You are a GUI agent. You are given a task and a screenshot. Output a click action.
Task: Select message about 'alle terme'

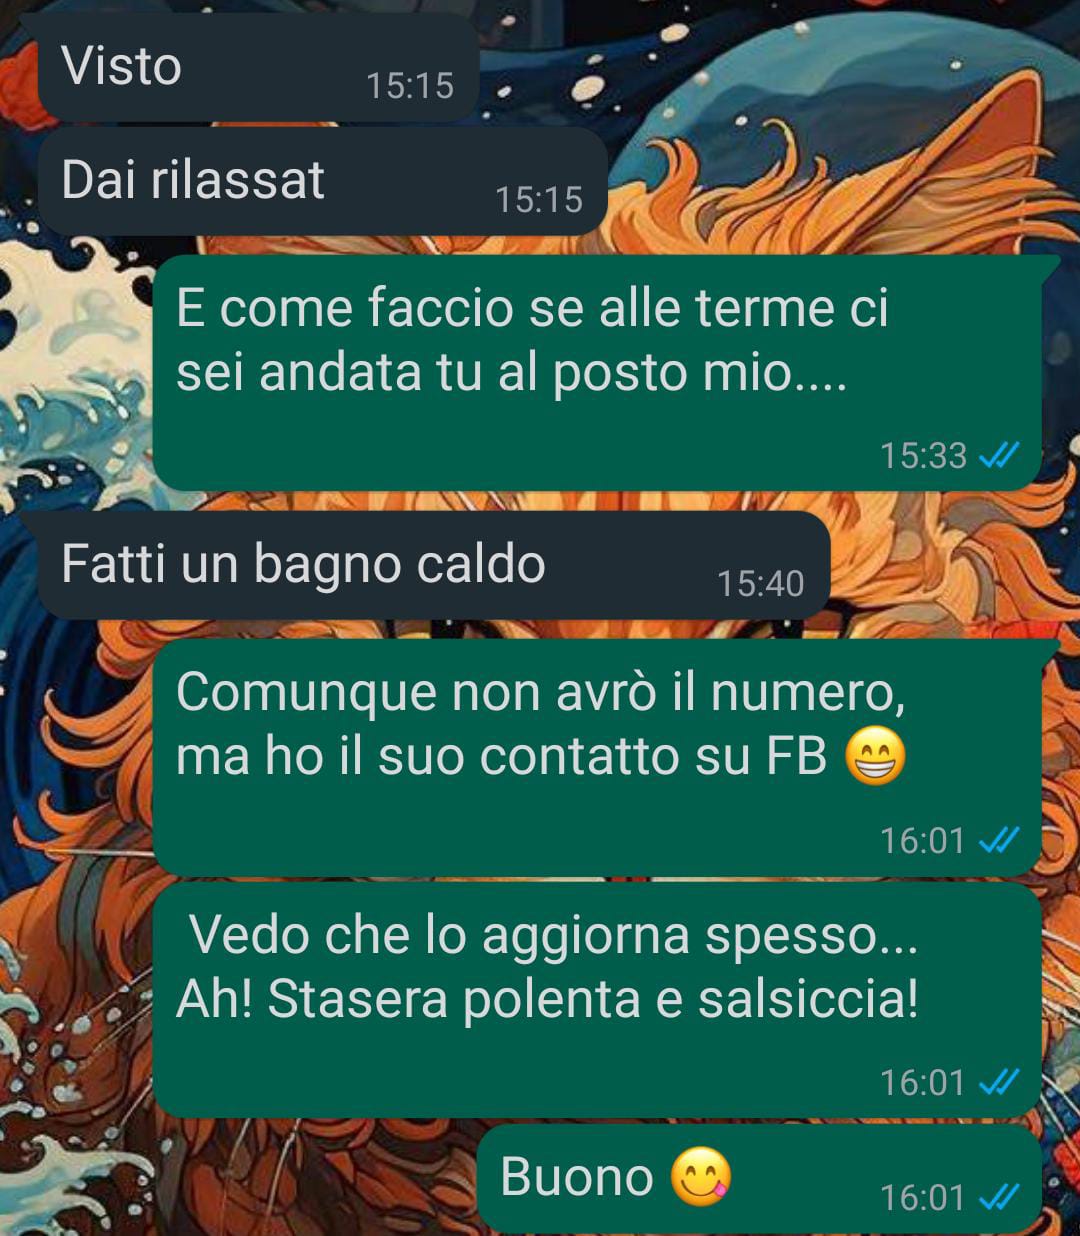[x=597, y=372]
